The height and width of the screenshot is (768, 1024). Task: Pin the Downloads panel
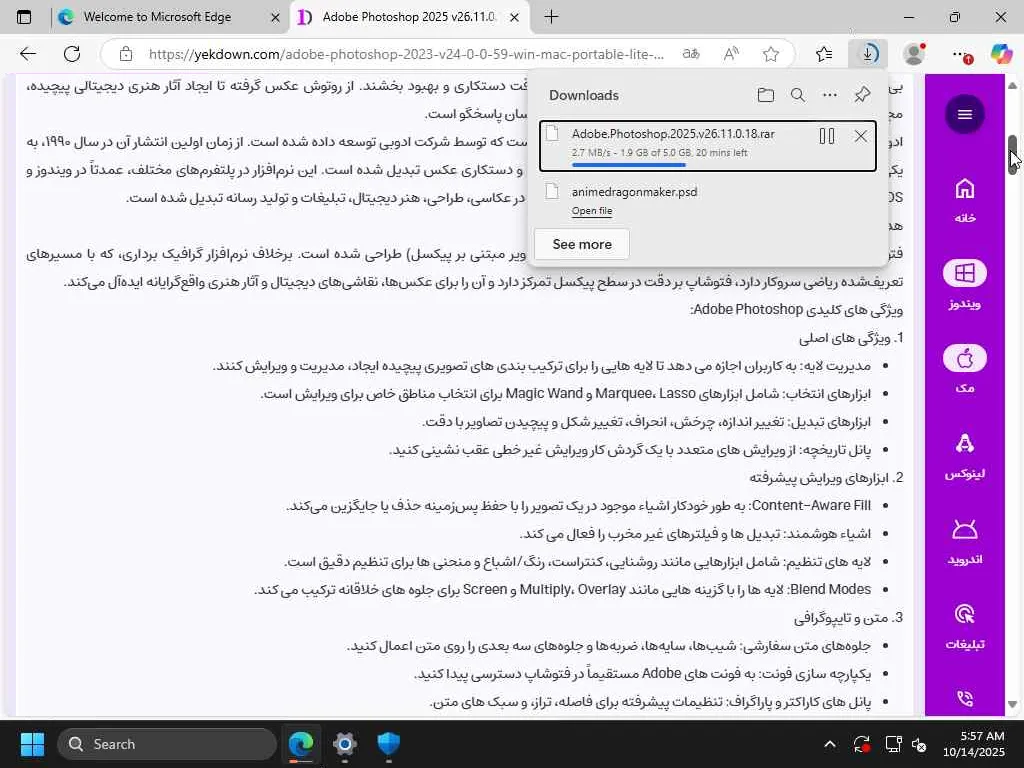pos(862,95)
